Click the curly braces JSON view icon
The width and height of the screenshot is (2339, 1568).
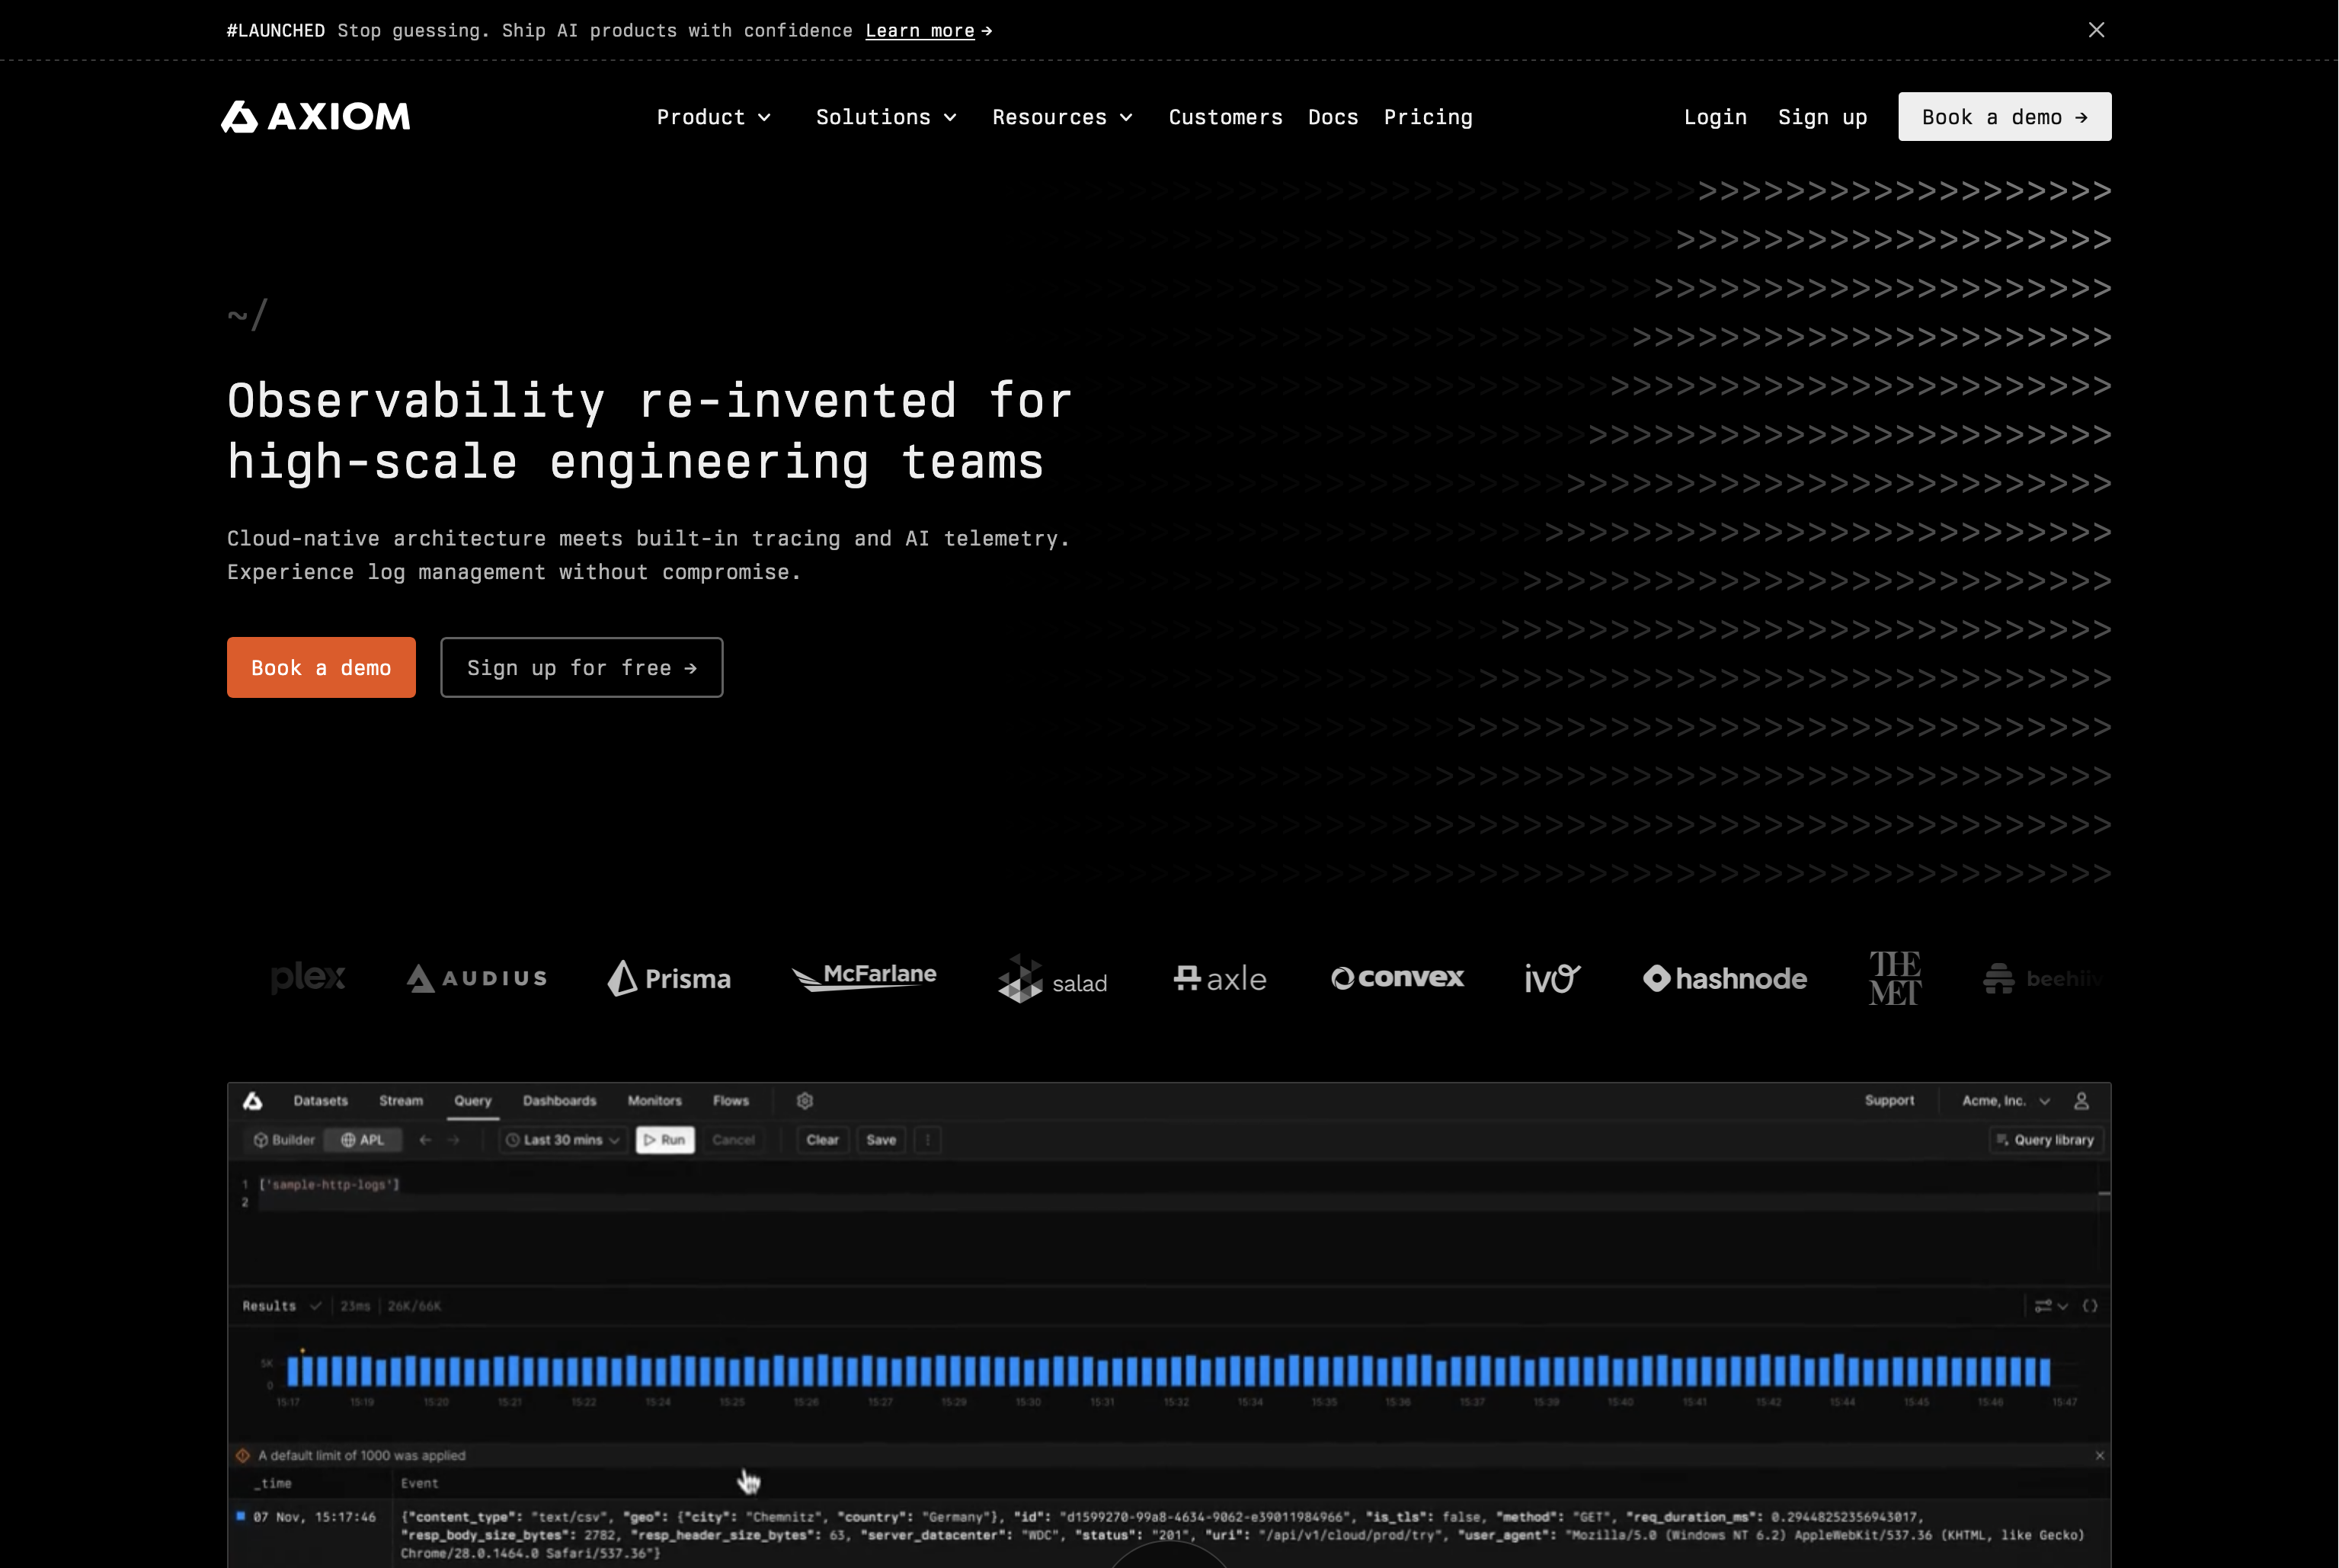coord(2090,1306)
